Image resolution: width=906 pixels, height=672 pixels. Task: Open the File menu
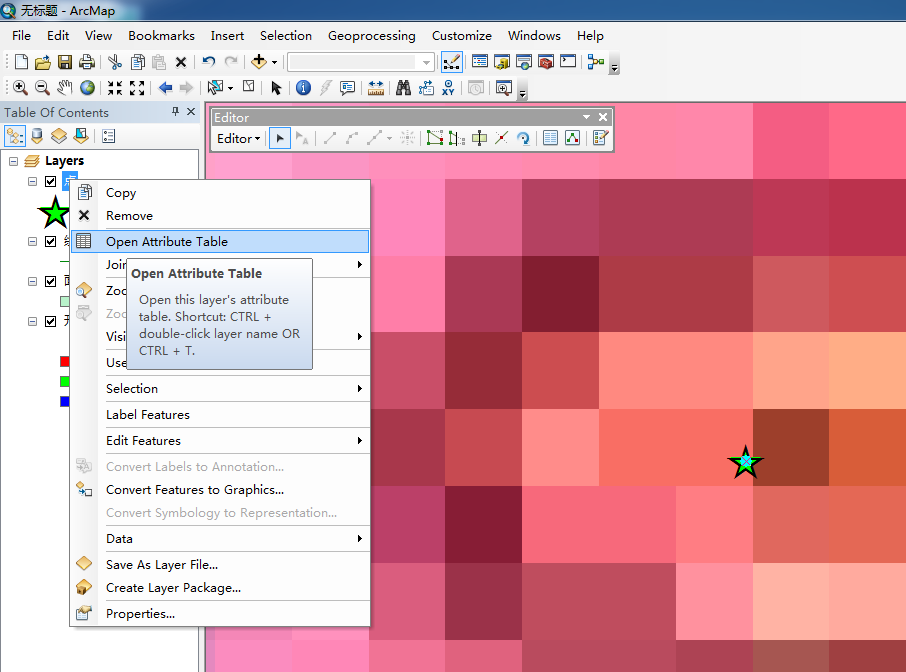[21, 36]
